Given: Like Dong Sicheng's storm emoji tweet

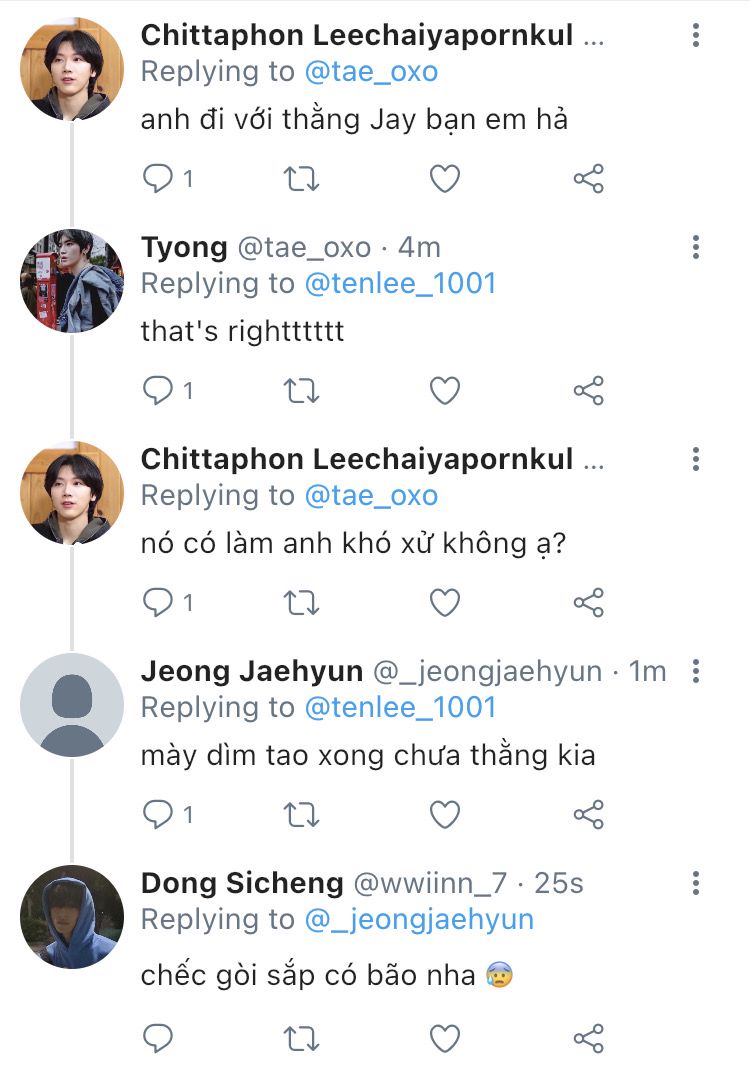Looking at the screenshot, I should point(444,1037).
